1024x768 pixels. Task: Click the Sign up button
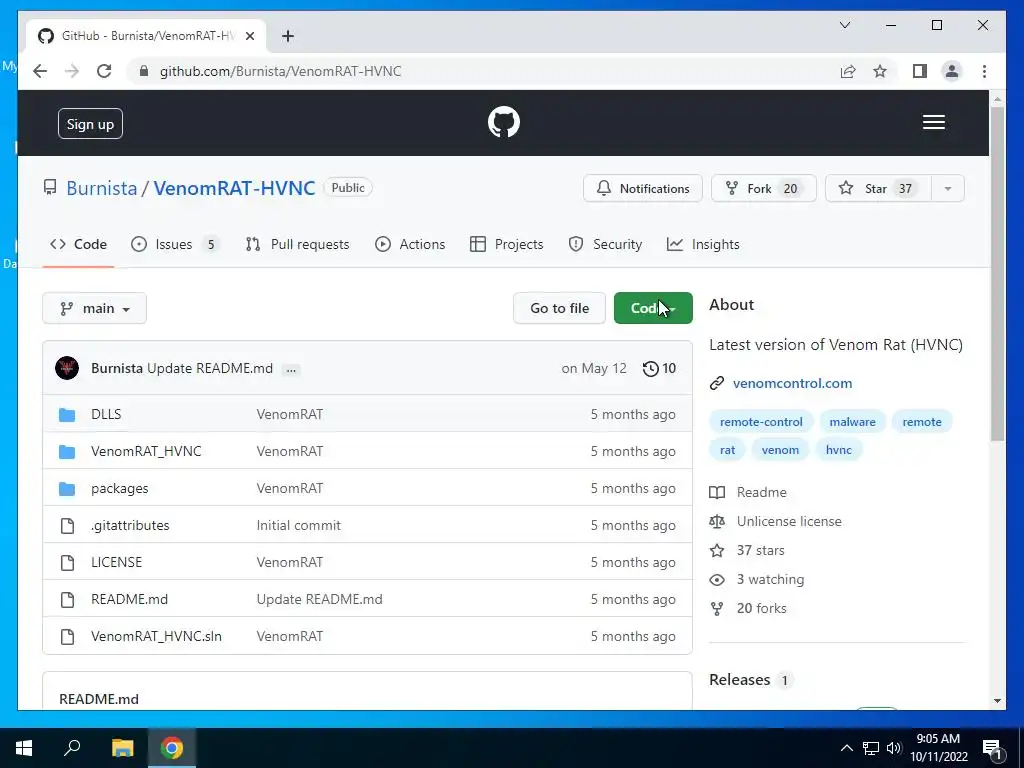coord(90,124)
